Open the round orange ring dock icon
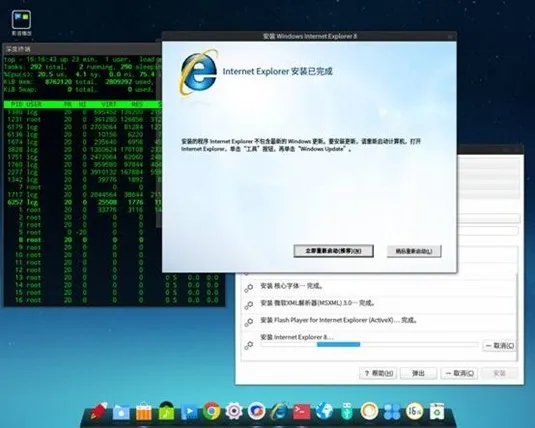535x428 pixels. point(369,411)
